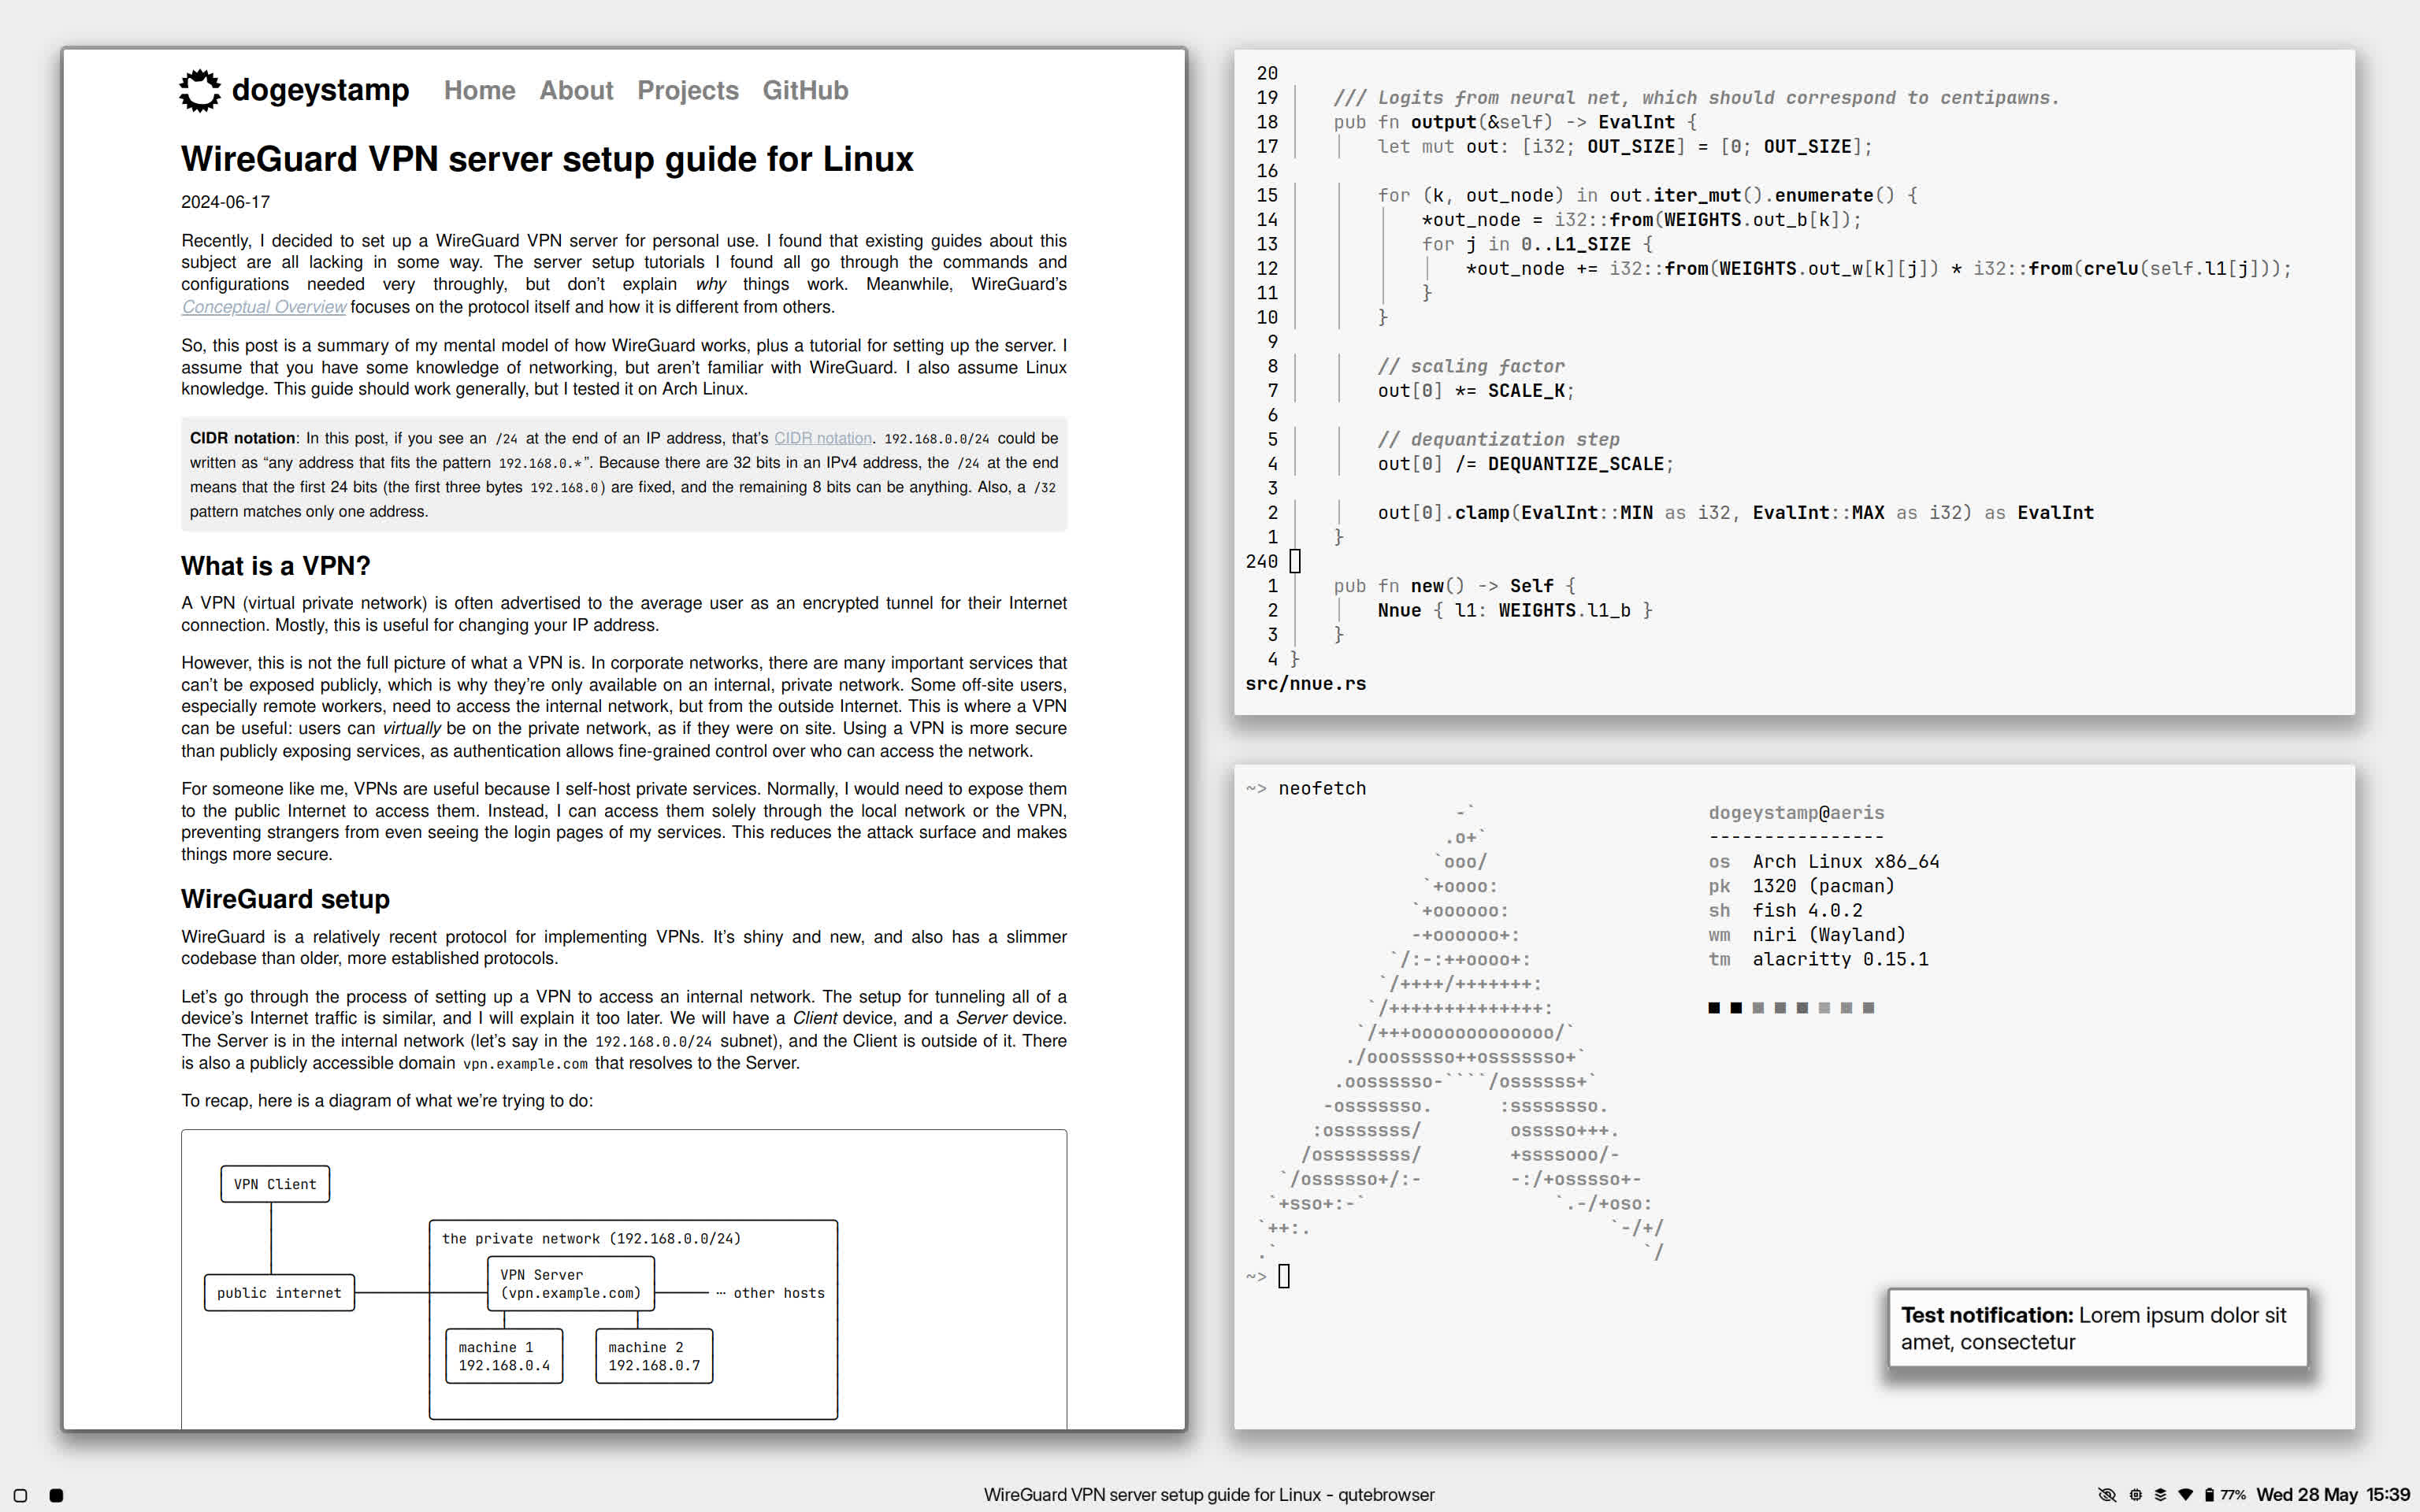
Task: Click the VPN Server box in diagram
Action: (x=570, y=1284)
